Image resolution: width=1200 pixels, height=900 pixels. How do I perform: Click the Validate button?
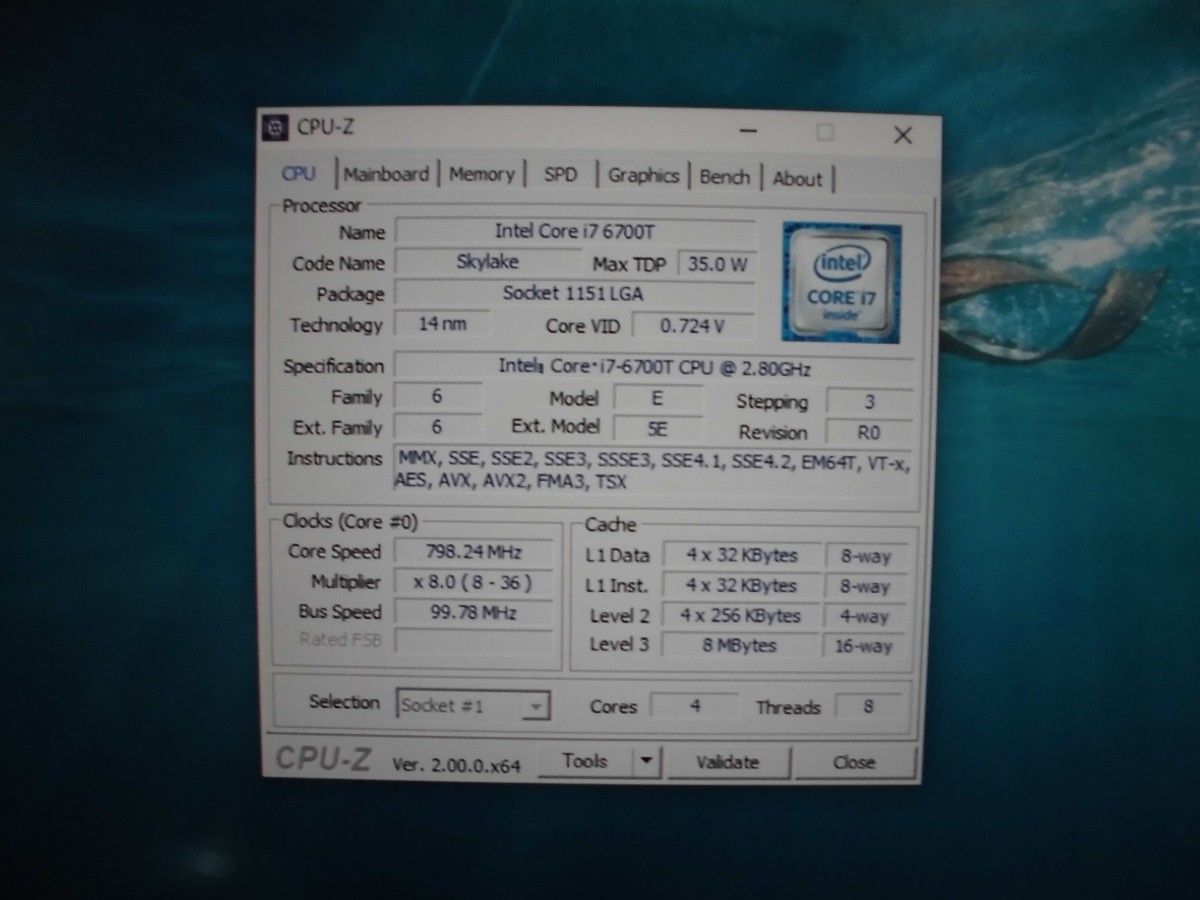[727, 763]
